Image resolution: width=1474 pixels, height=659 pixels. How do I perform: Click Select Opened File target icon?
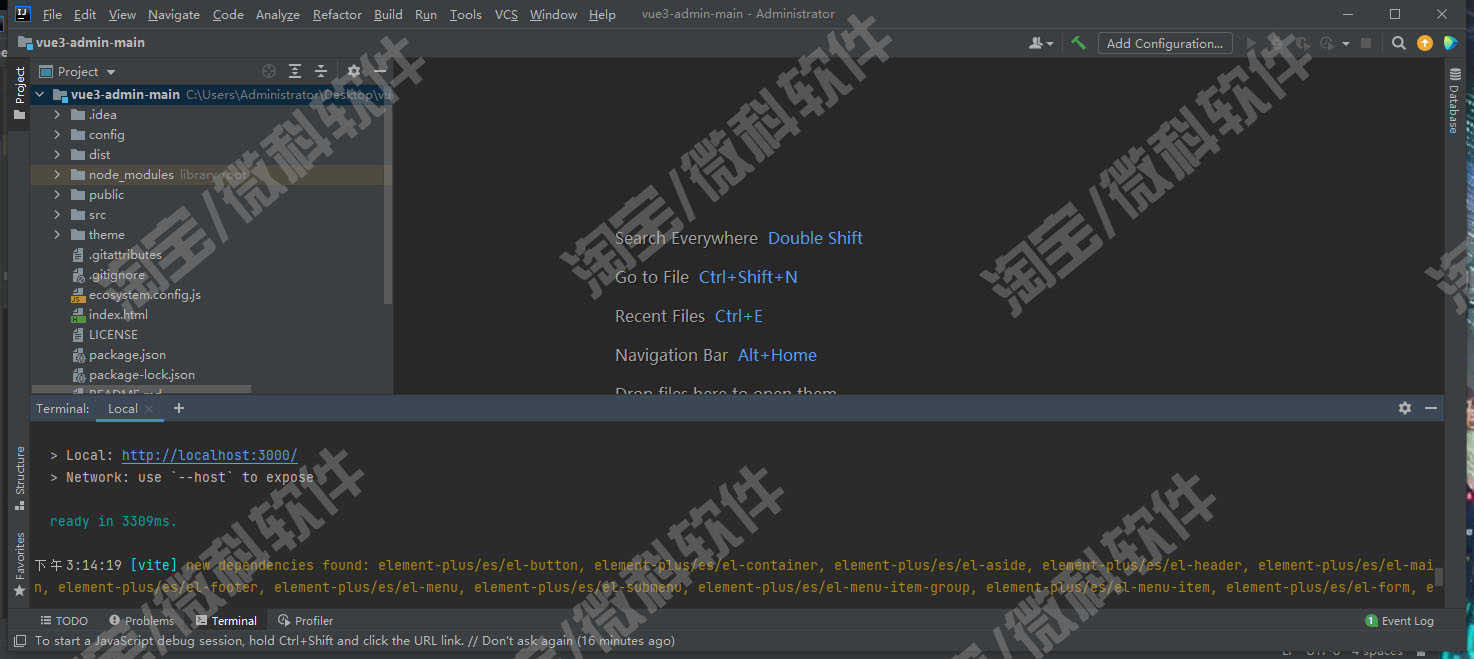(x=269, y=71)
